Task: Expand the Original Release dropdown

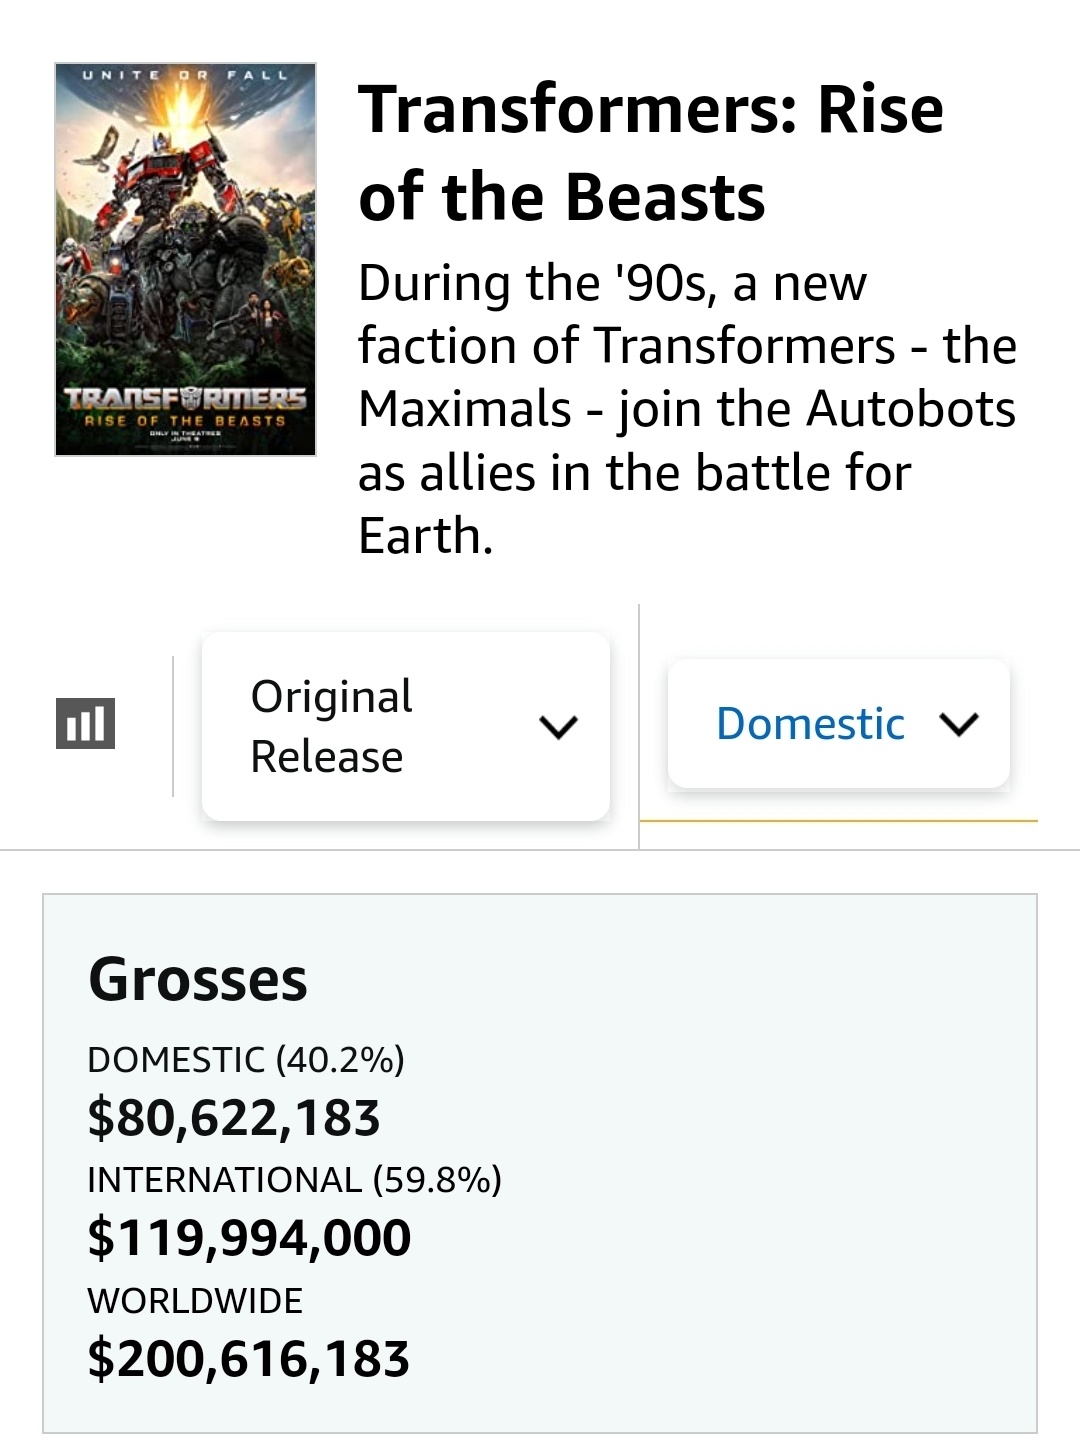Action: coord(405,726)
